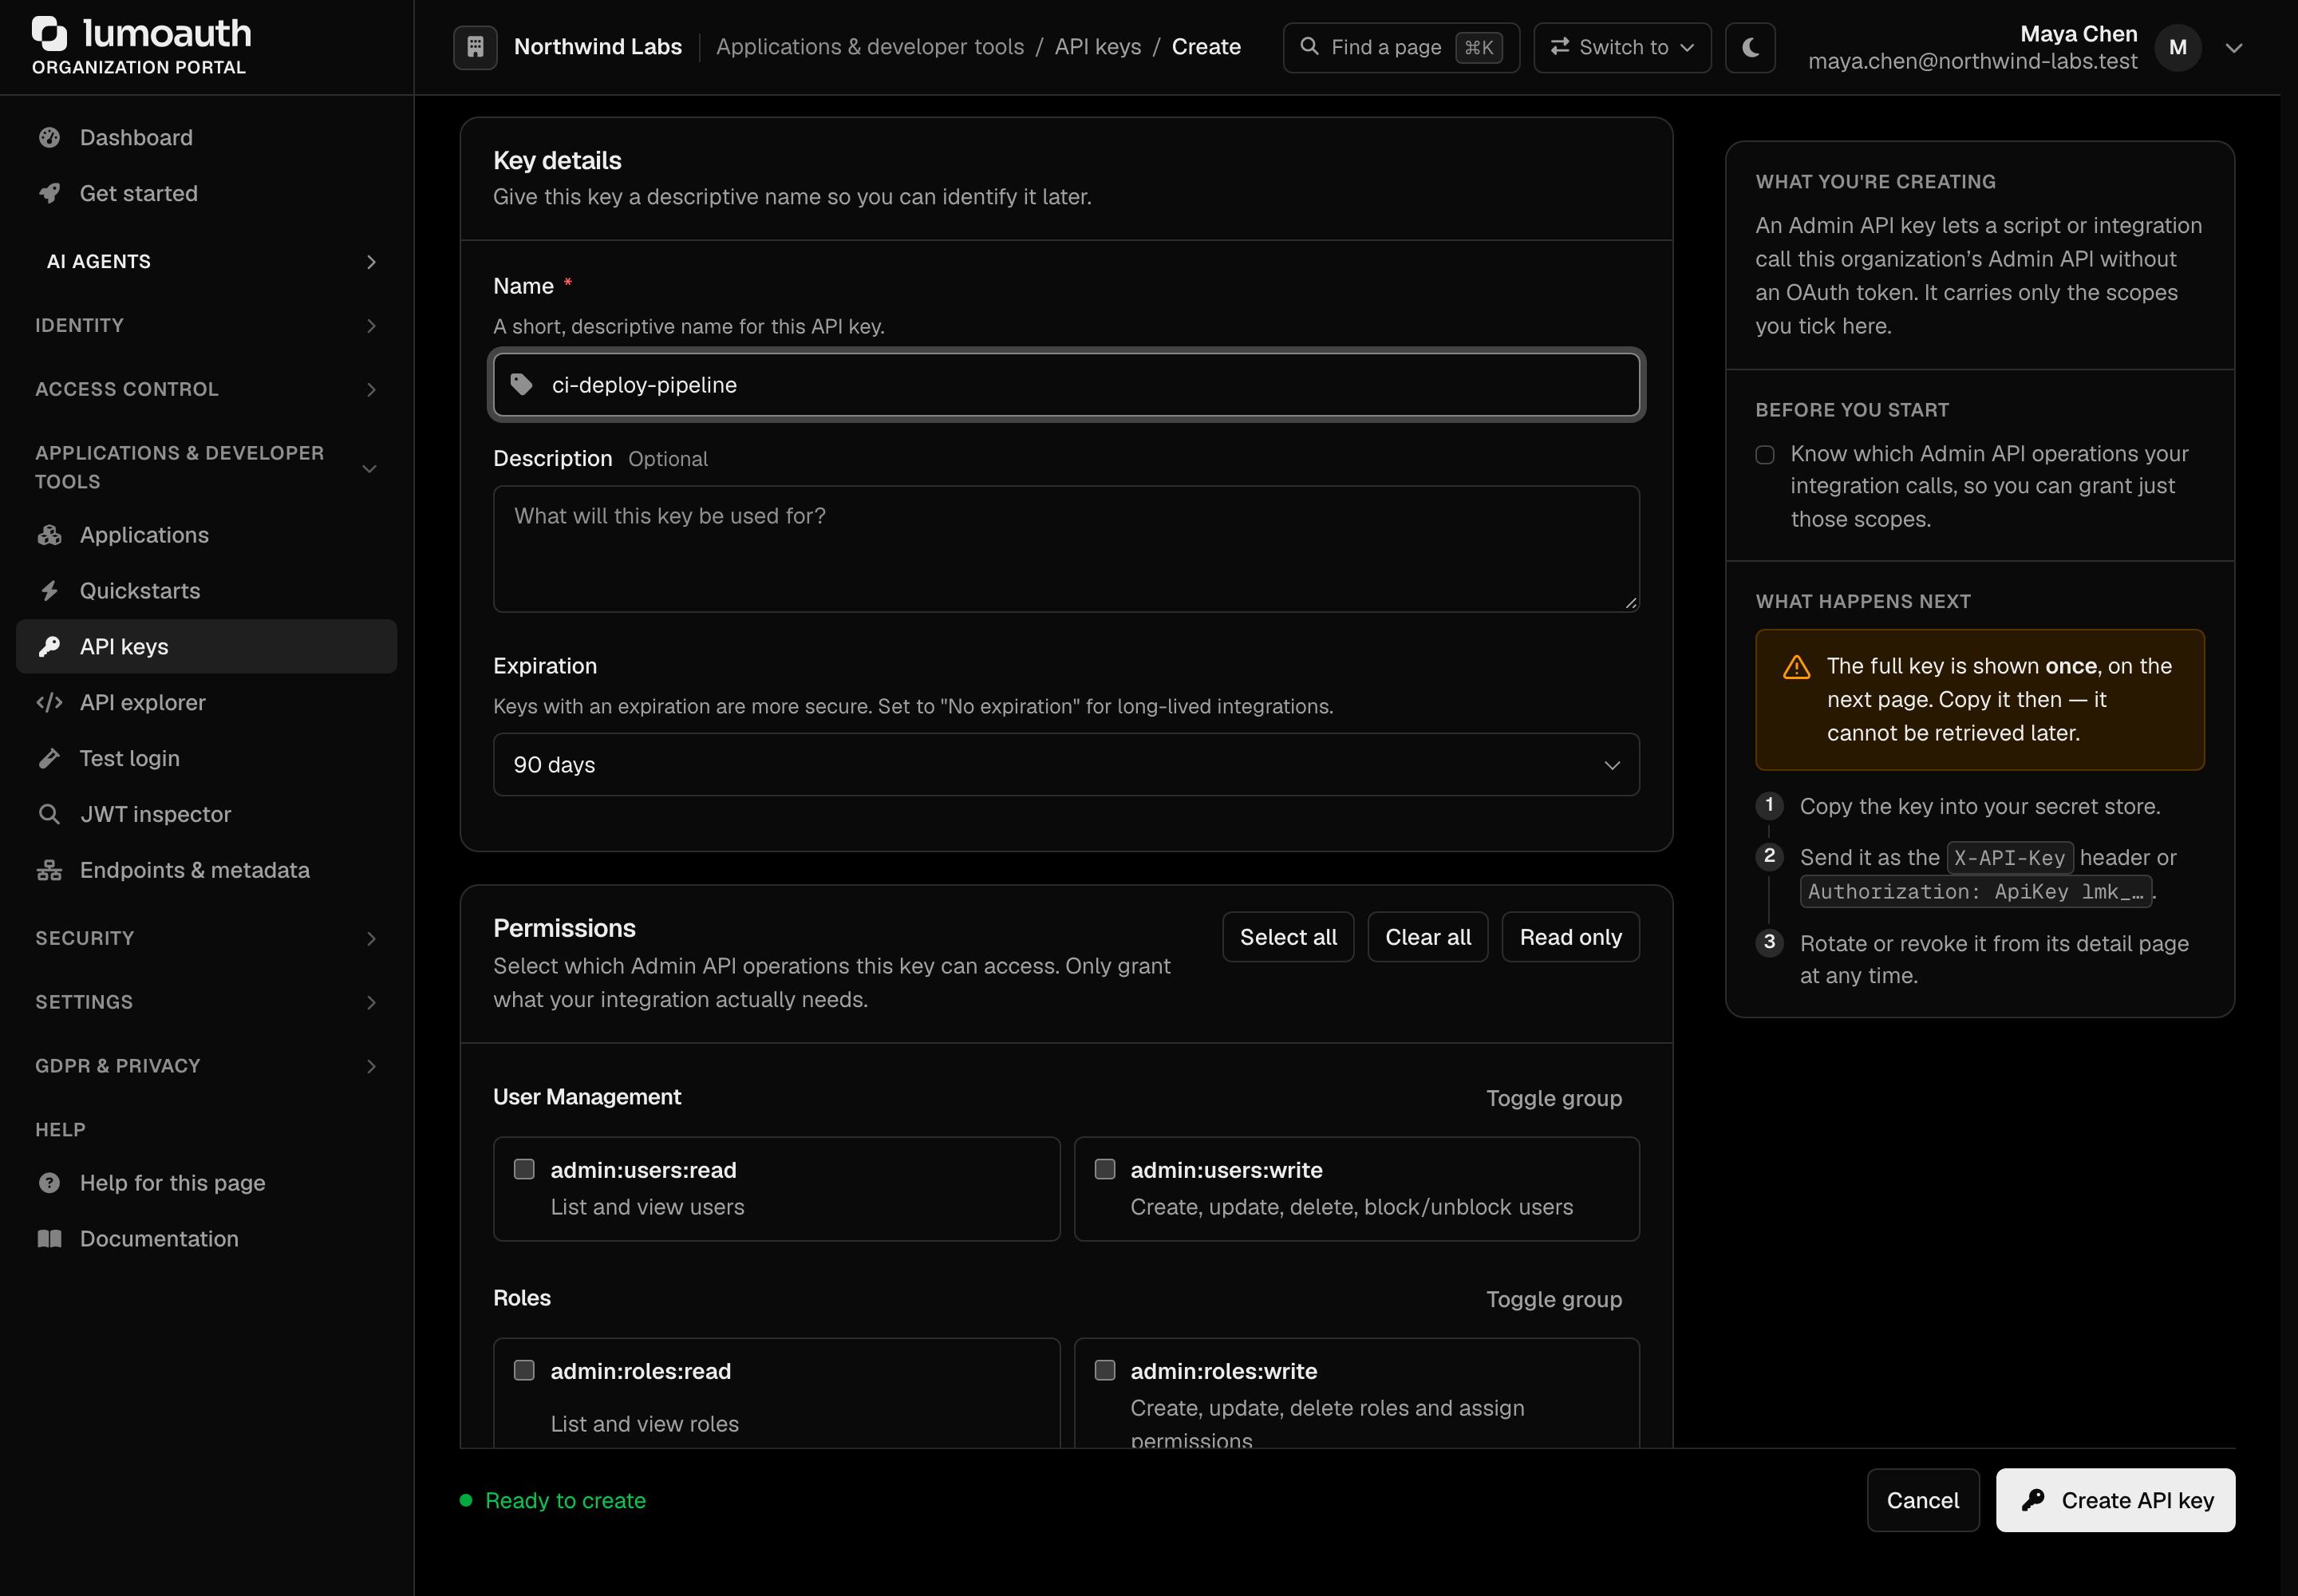Expand the GDPR & Privacy section
Viewport: 2298px width, 1596px height.
coord(206,1066)
